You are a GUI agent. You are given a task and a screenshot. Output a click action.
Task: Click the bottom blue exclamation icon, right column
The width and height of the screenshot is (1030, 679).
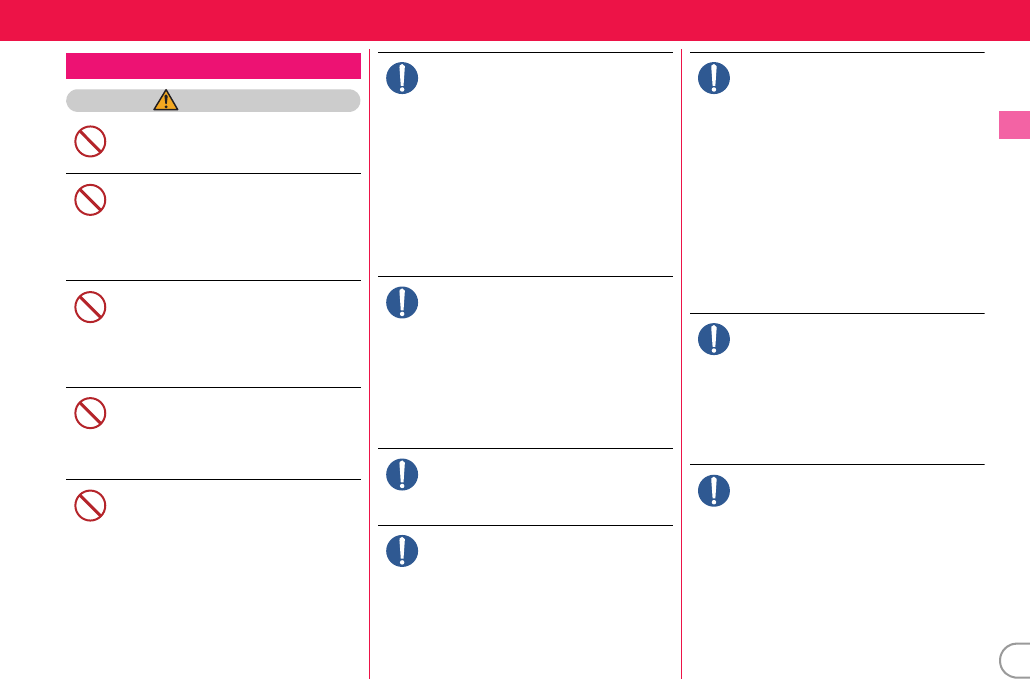coord(714,491)
